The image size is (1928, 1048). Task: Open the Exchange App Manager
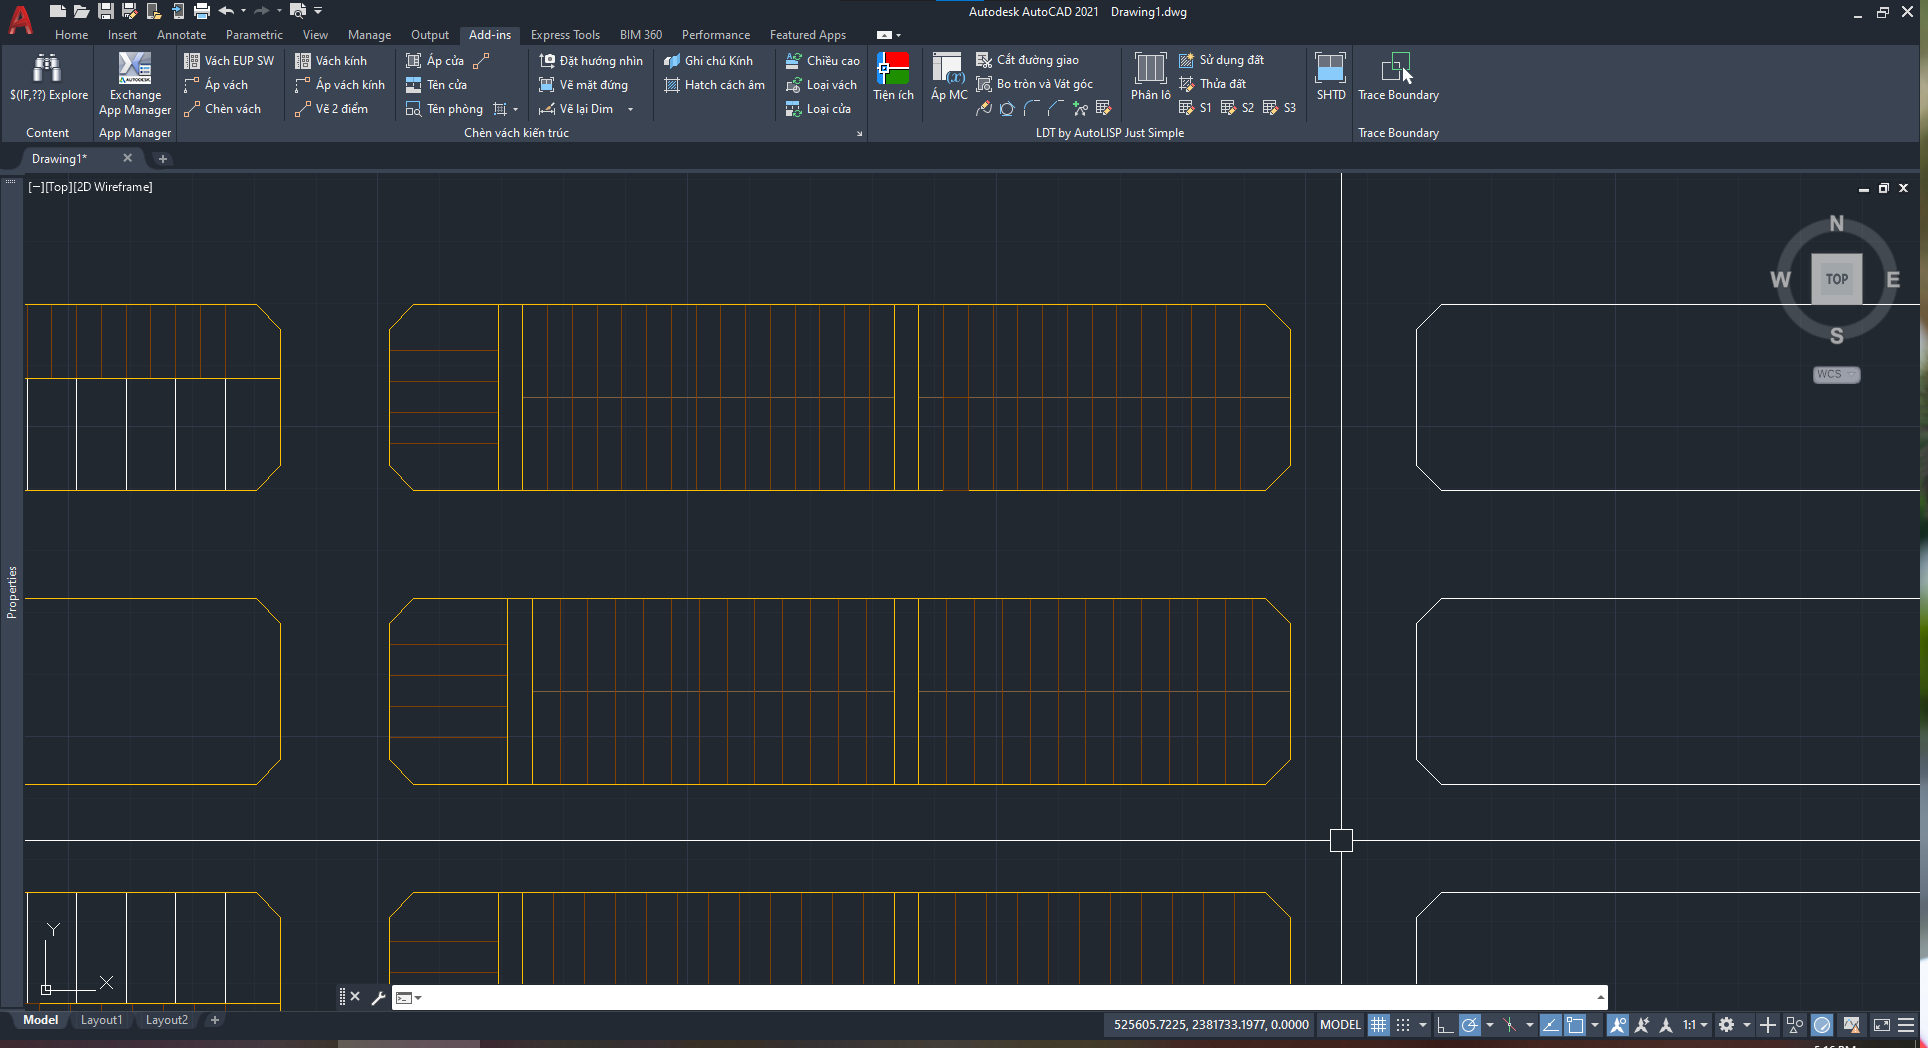pyautogui.click(x=135, y=83)
